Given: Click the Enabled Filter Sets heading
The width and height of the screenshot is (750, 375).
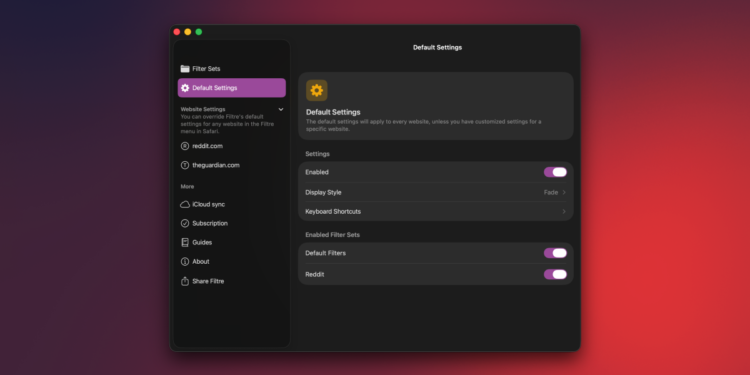Looking at the screenshot, I should tap(332, 235).
